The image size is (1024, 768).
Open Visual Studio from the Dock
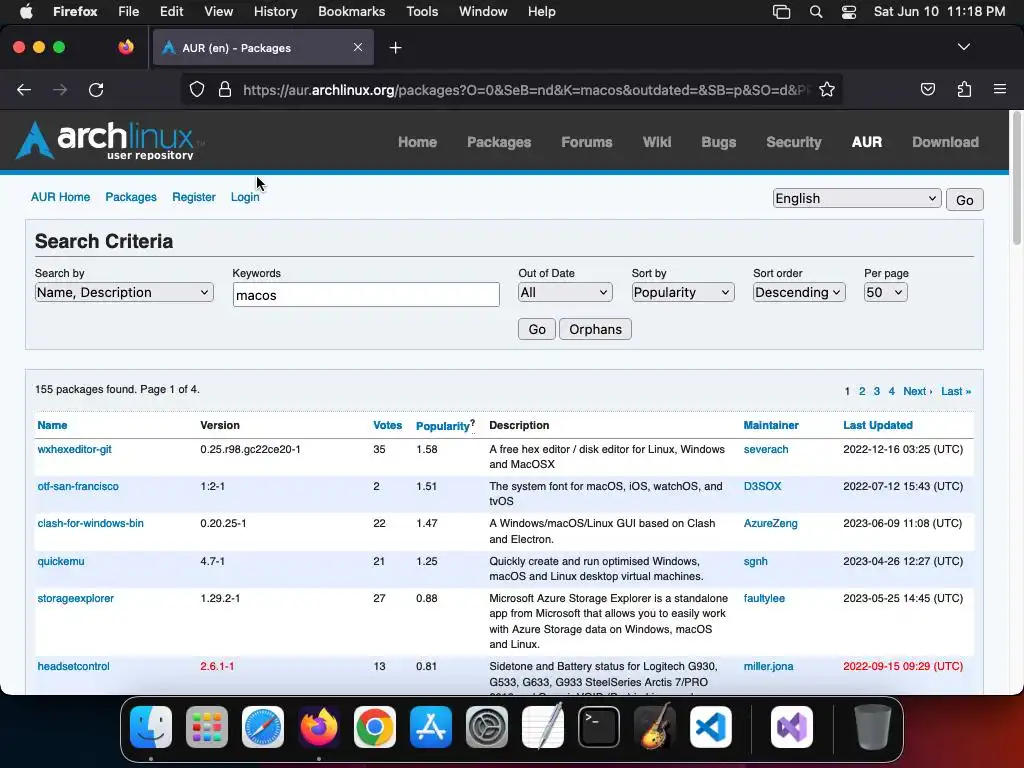(792, 727)
